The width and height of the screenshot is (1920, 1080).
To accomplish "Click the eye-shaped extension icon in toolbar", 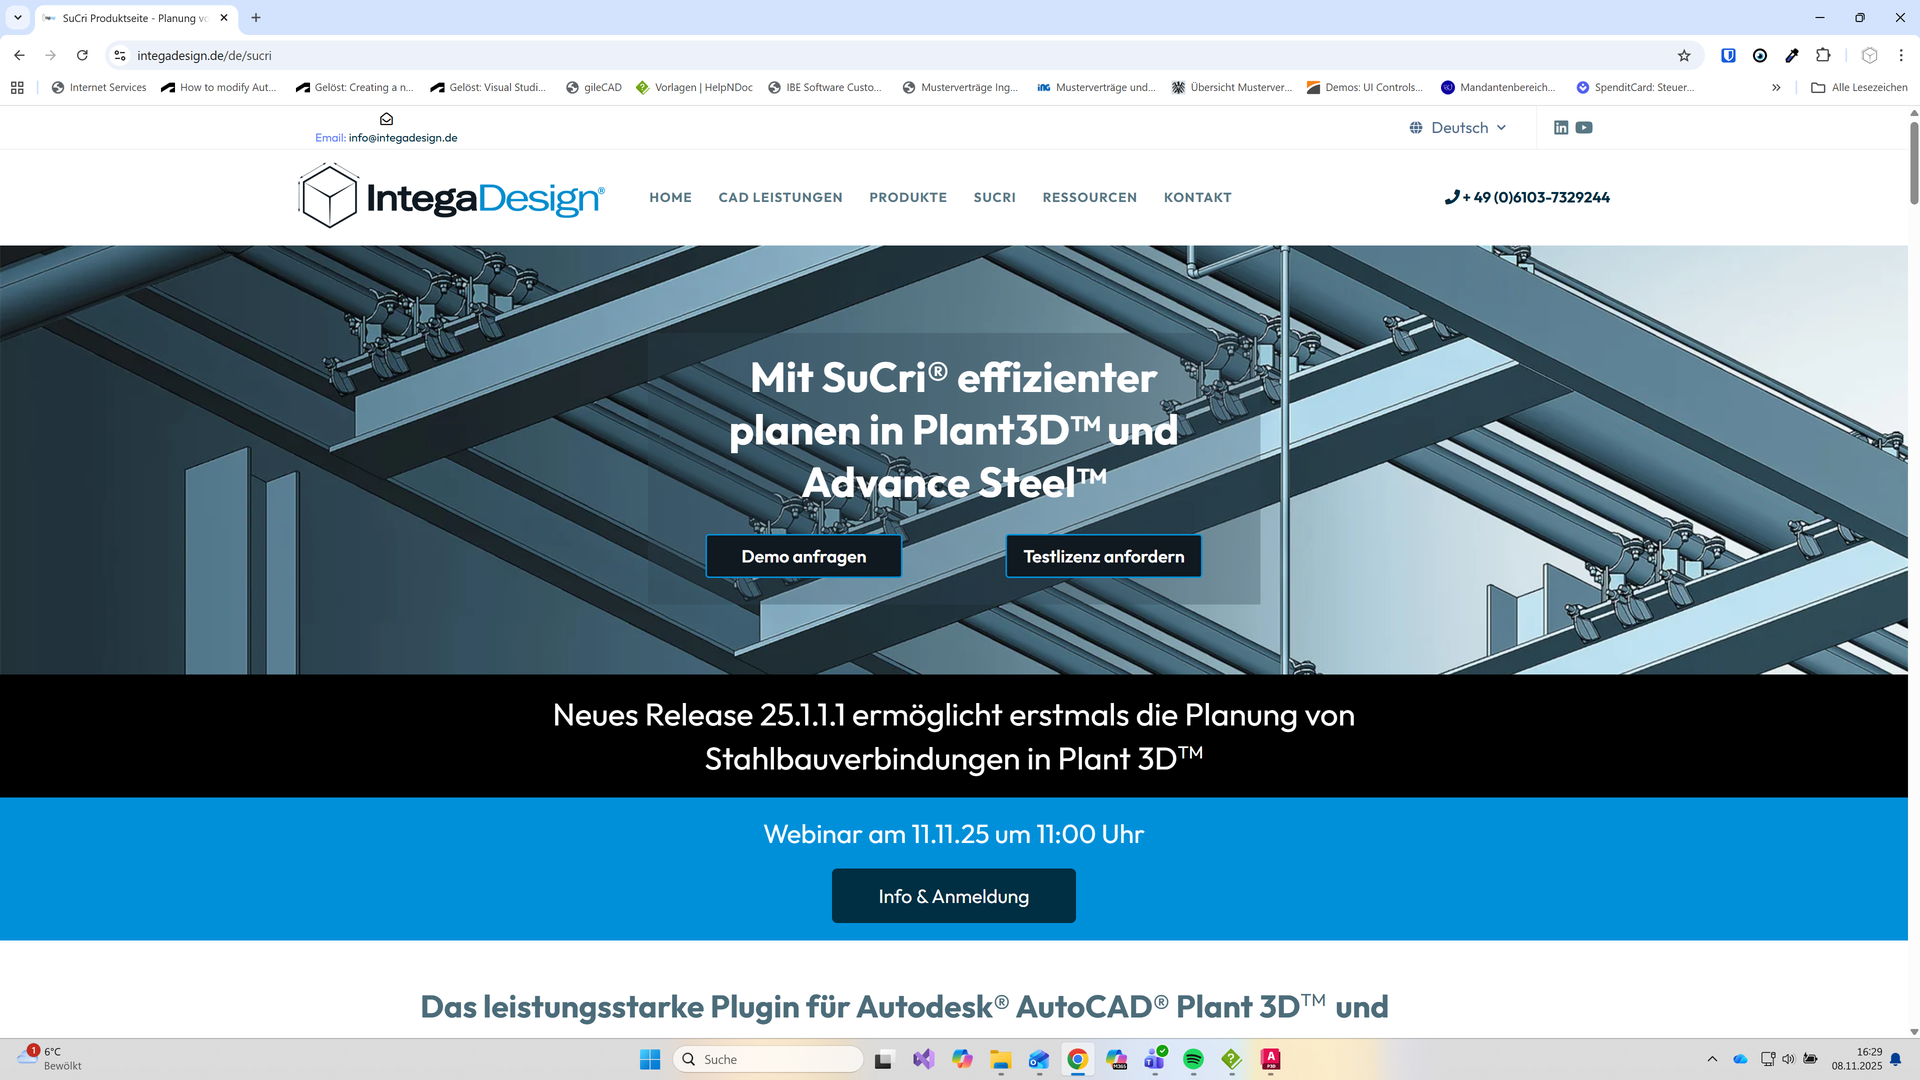I will (x=1760, y=56).
